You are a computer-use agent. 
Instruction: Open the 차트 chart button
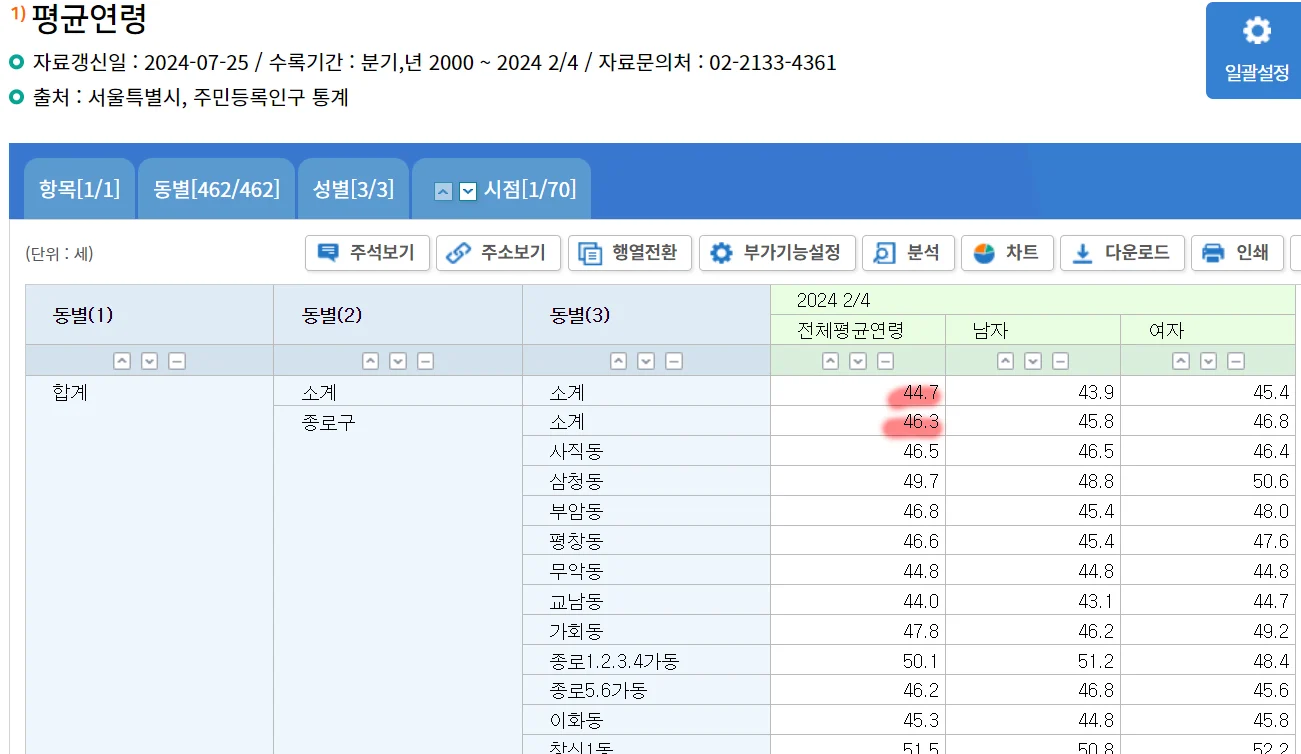(x=1007, y=253)
